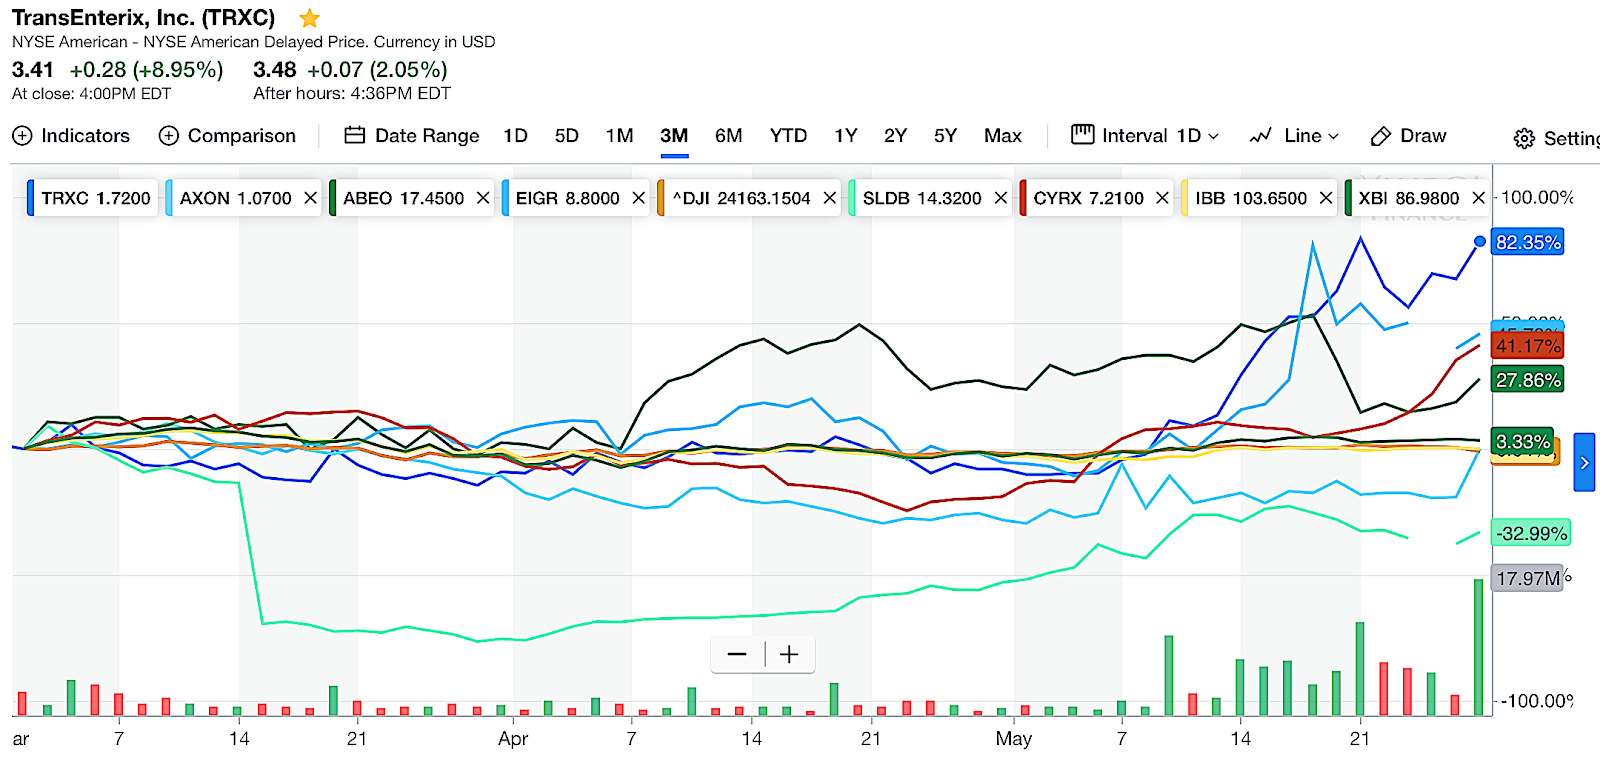Image resolution: width=1600 pixels, height=757 pixels.
Task: Select the 3M range tab
Action: [674, 136]
